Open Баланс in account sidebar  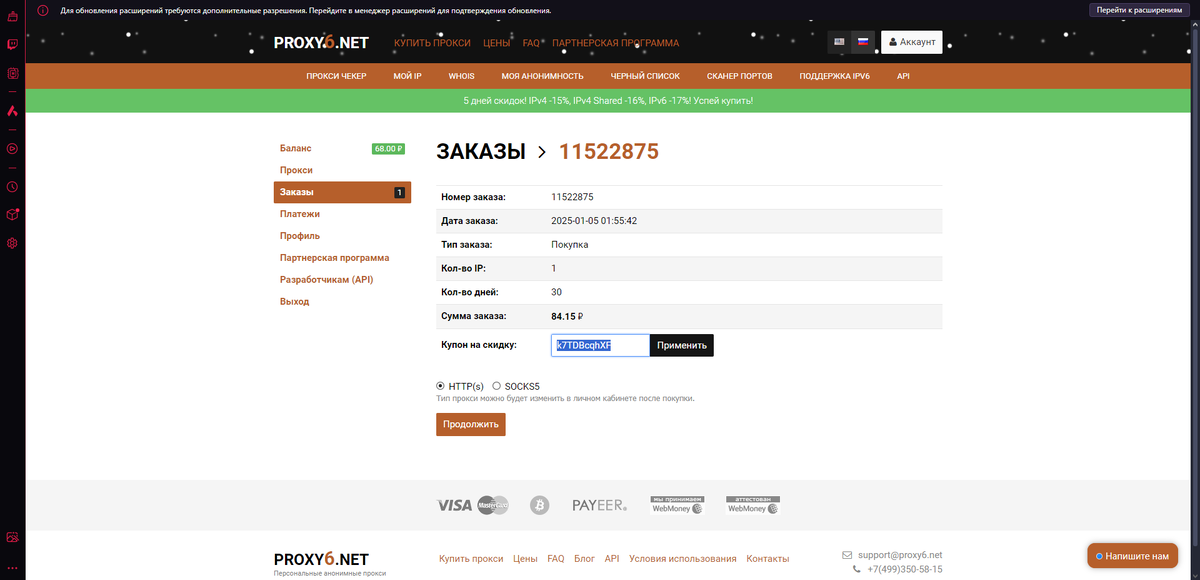pyautogui.click(x=296, y=148)
